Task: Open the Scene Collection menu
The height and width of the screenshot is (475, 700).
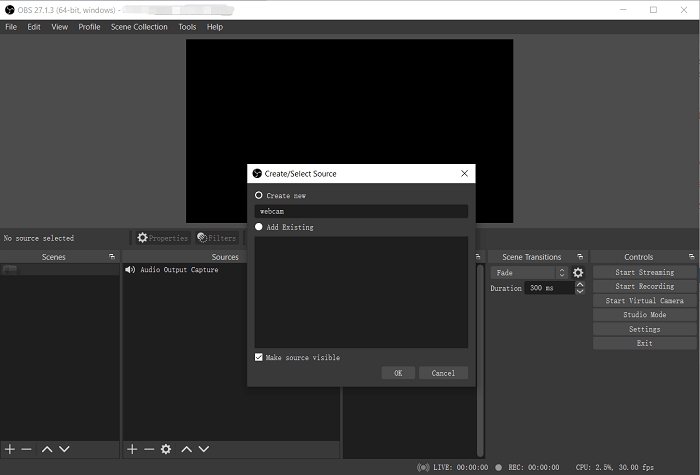Action: point(139,27)
